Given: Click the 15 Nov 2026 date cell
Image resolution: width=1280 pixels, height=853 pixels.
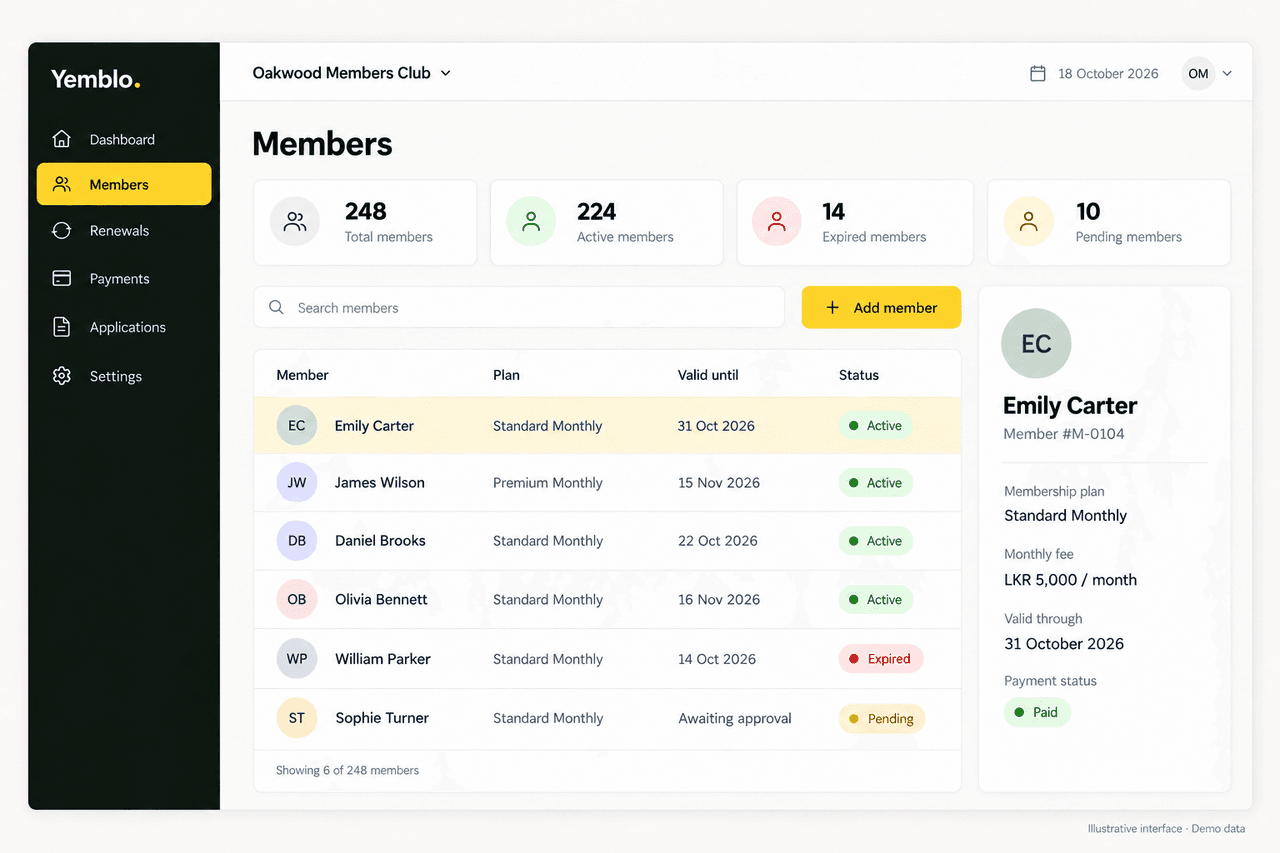Looking at the screenshot, I should click(x=719, y=483).
